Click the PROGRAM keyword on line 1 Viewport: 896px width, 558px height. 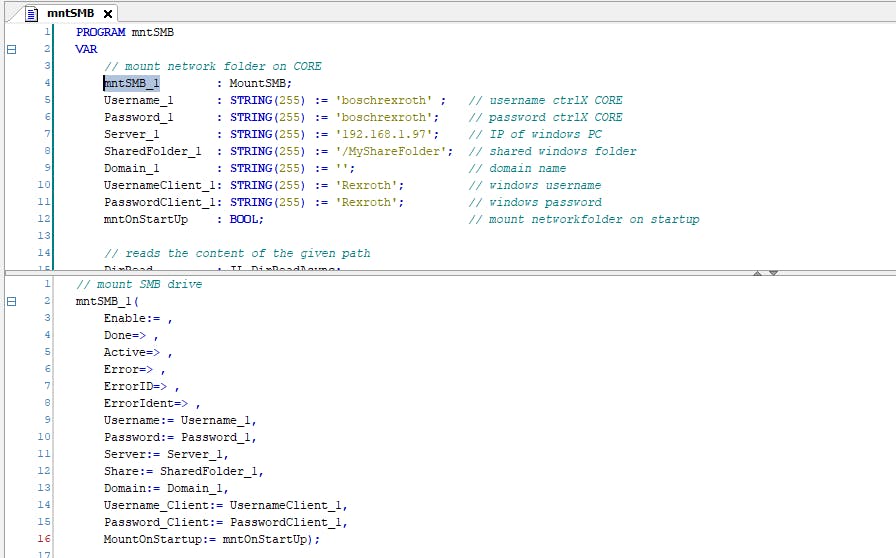(x=101, y=32)
